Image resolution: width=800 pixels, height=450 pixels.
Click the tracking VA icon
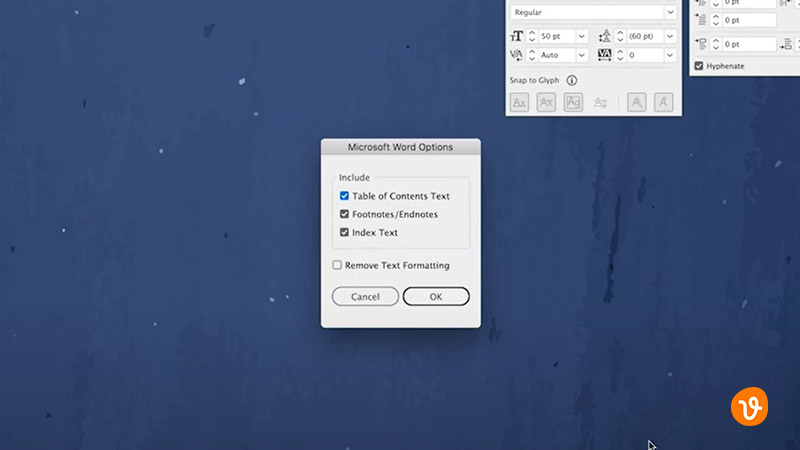point(605,55)
